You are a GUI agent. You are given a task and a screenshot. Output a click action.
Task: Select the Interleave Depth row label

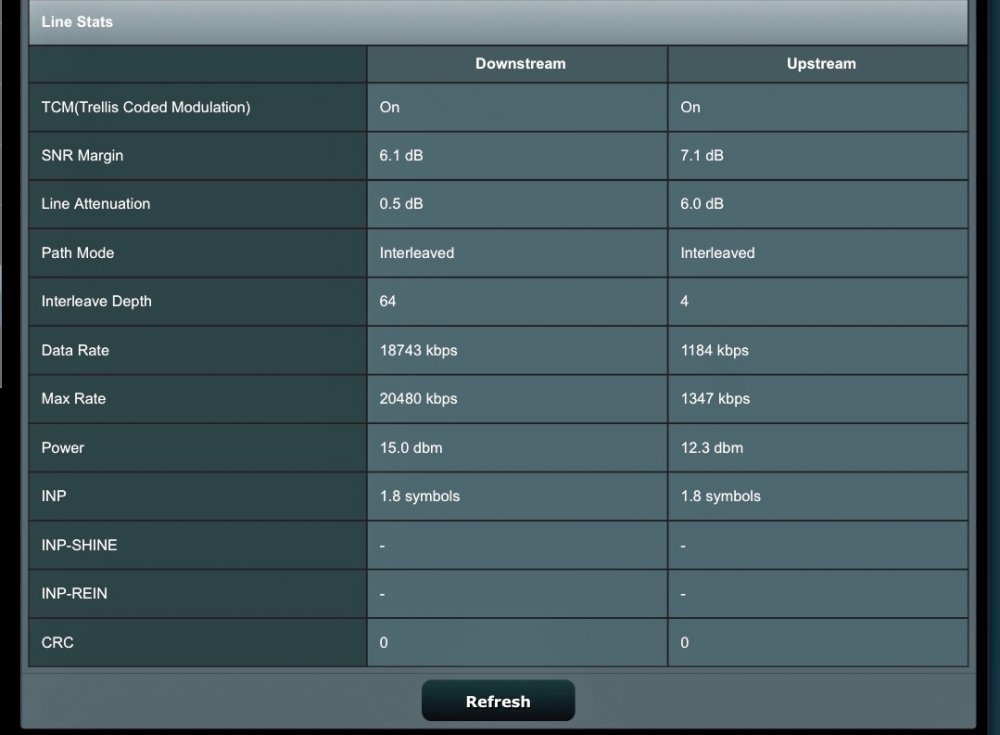96,301
